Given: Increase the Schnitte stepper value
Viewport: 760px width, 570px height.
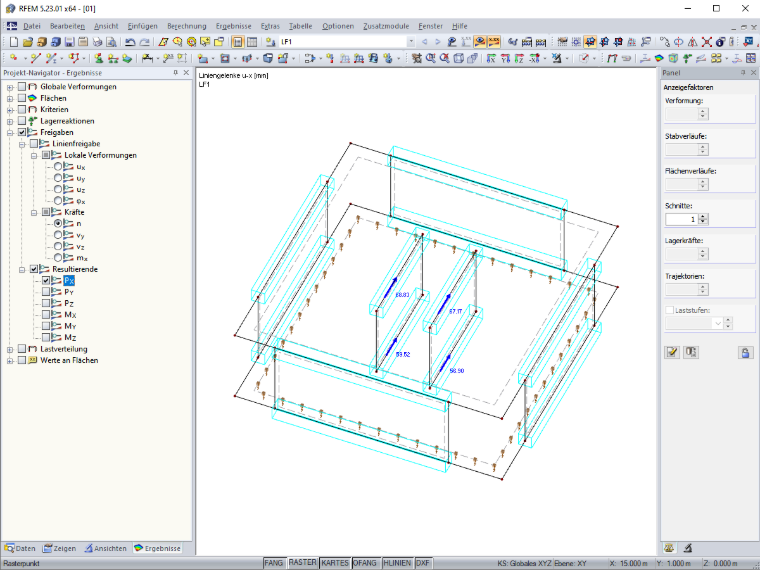Looking at the screenshot, I should pos(703,216).
